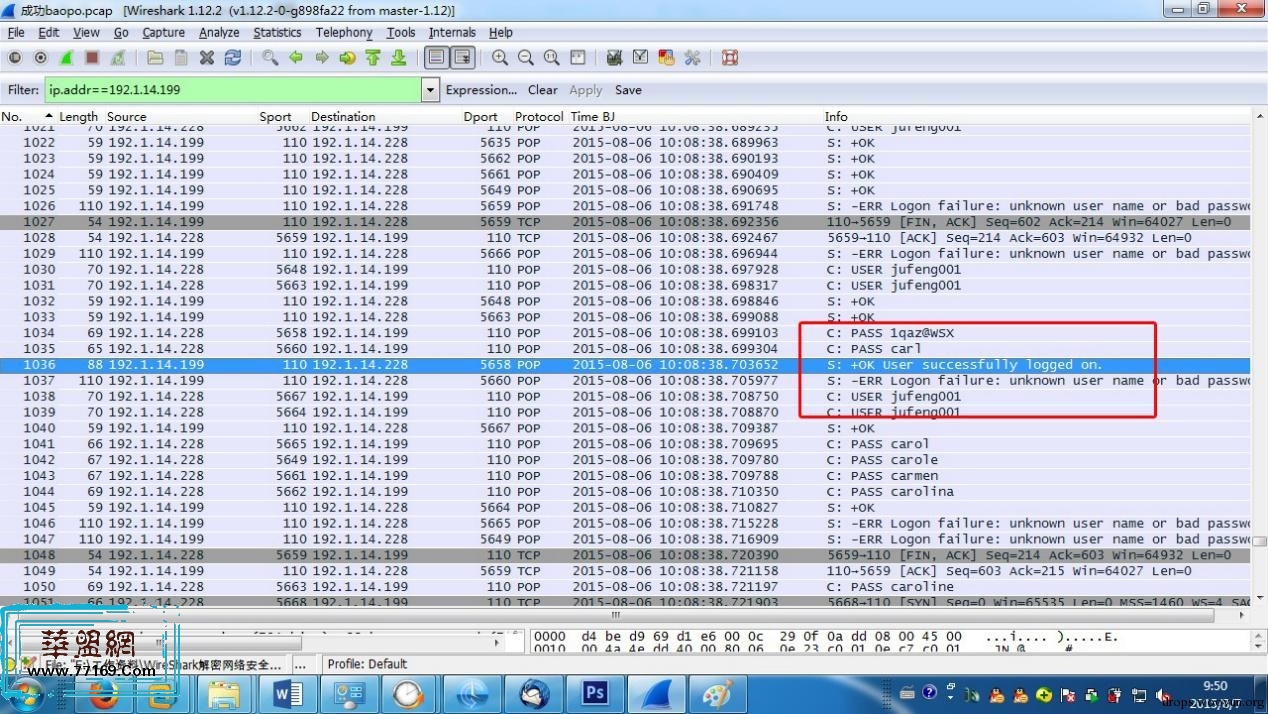Open Photoshop from the taskbar
Image resolution: width=1268 pixels, height=714 pixels.
594,693
